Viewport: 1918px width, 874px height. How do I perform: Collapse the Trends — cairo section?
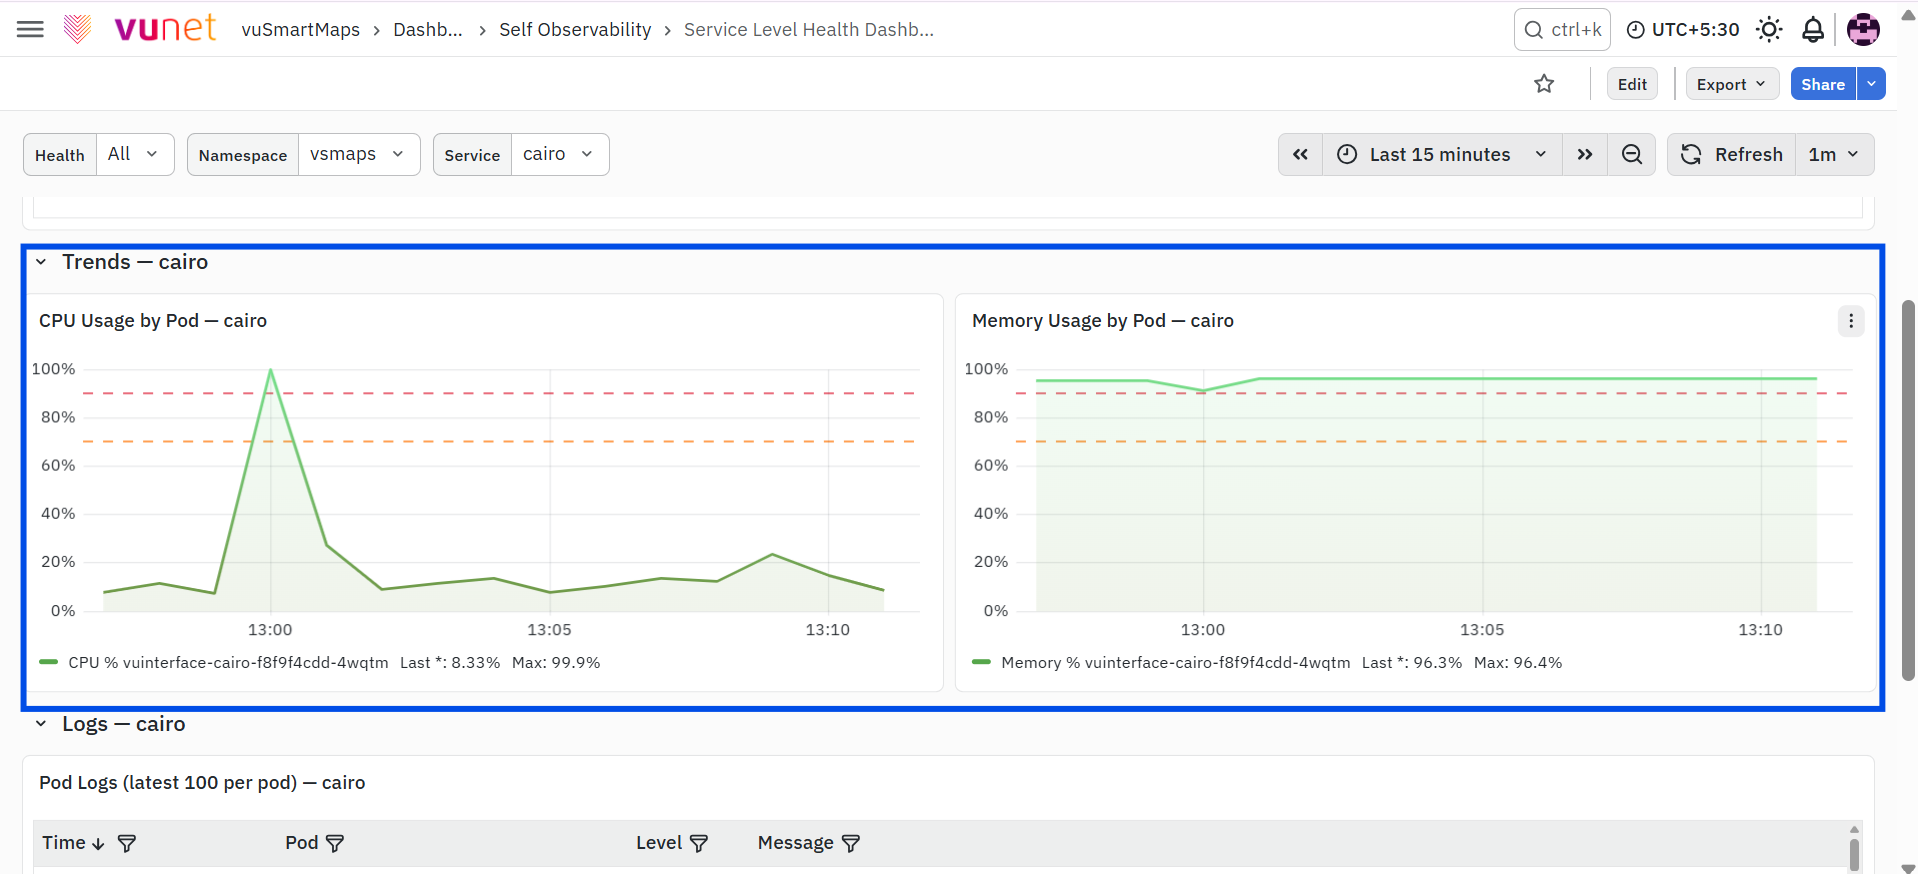[41, 262]
